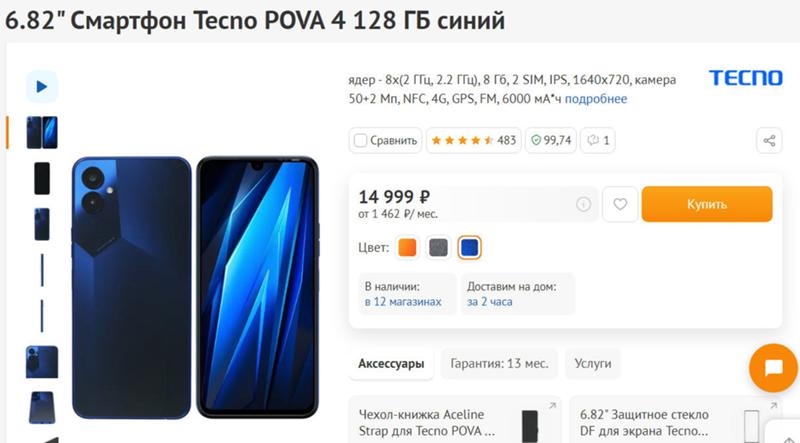Open the Гарантия: 13 мес. tab
This screenshot has height=443, width=800.
click(x=499, y=364)
